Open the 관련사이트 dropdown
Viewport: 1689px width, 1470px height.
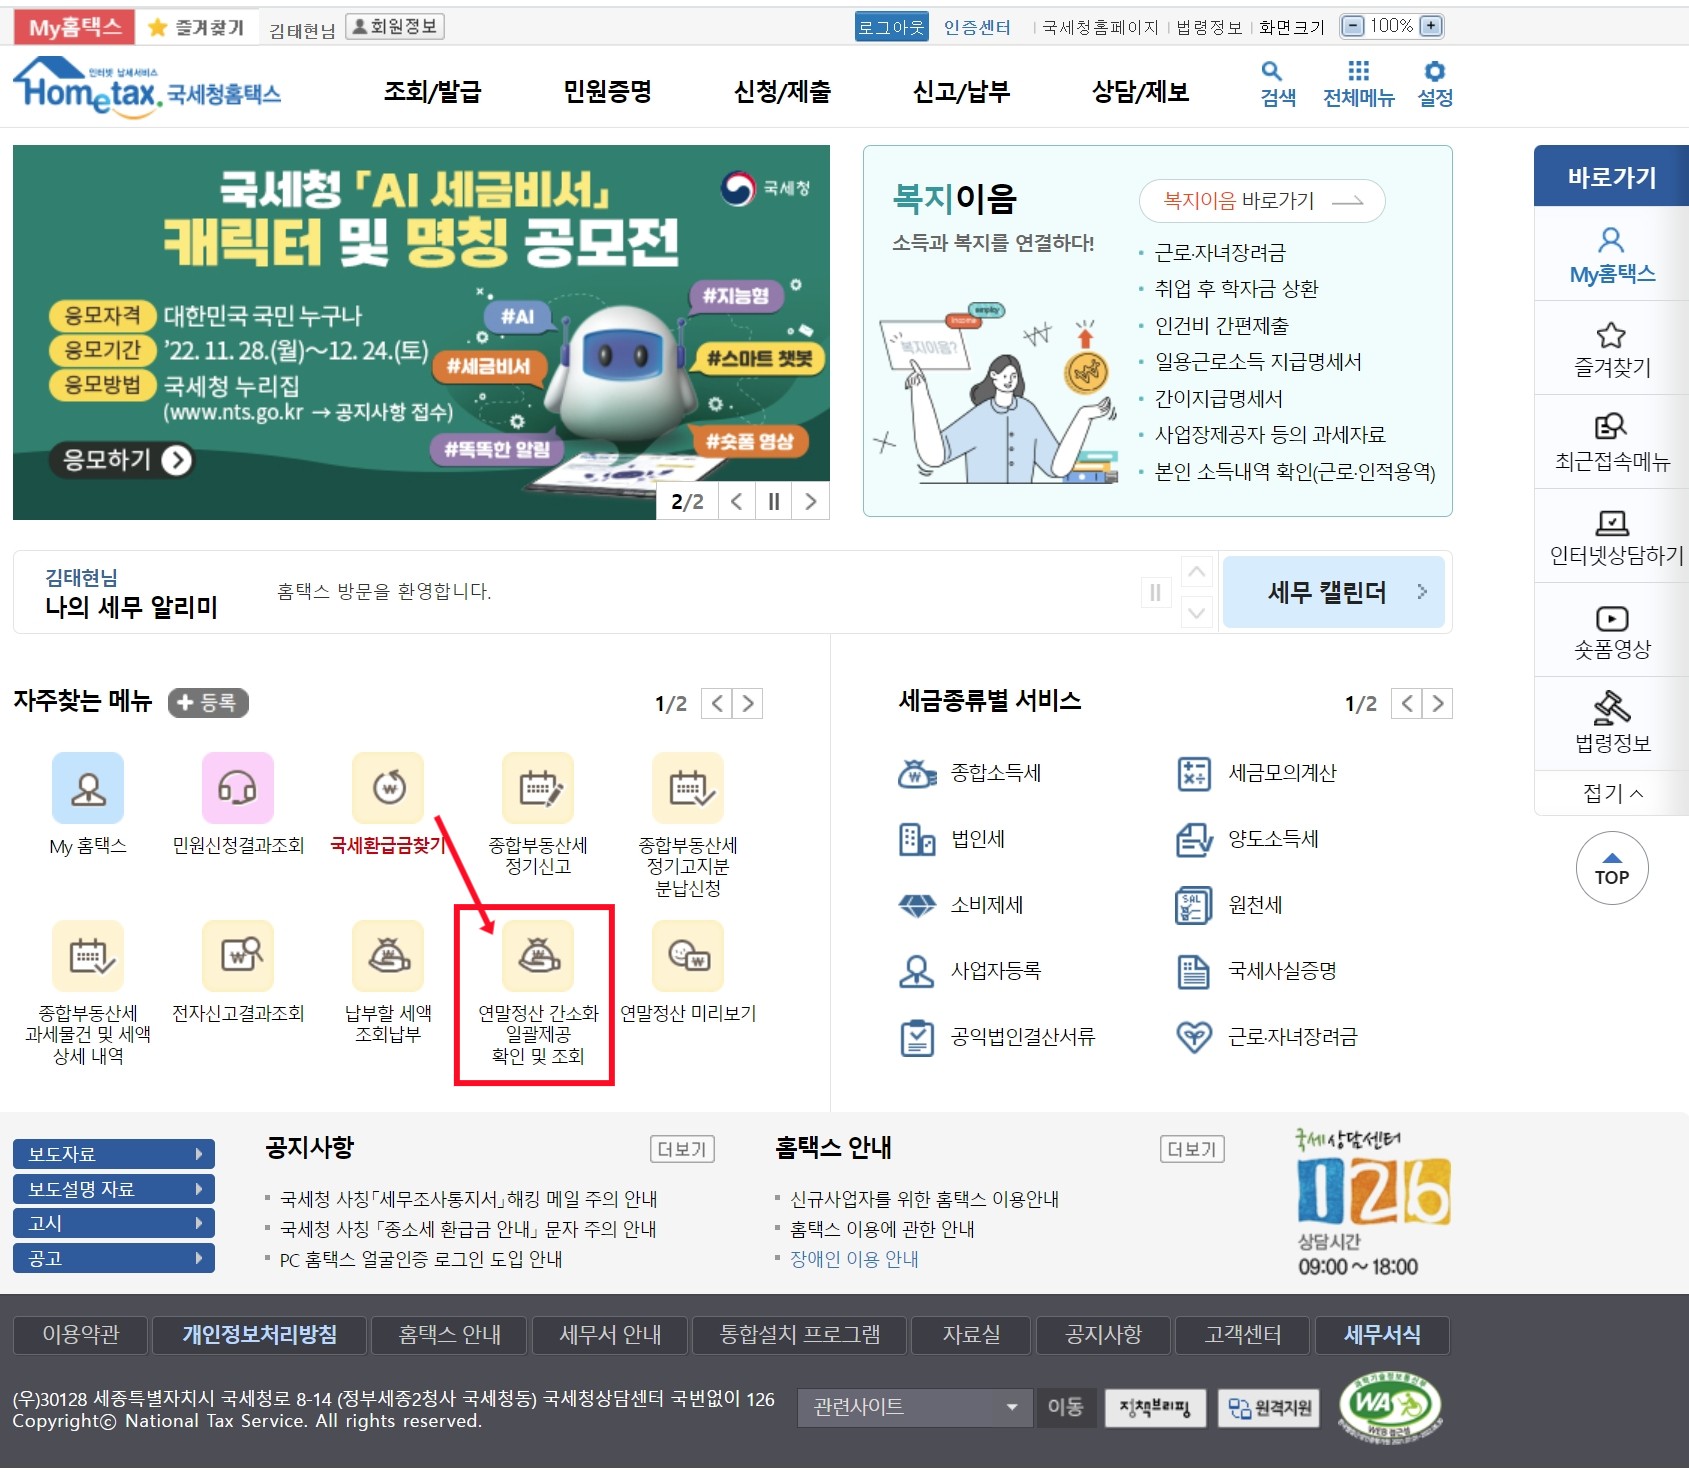(x=915, y=1407)
